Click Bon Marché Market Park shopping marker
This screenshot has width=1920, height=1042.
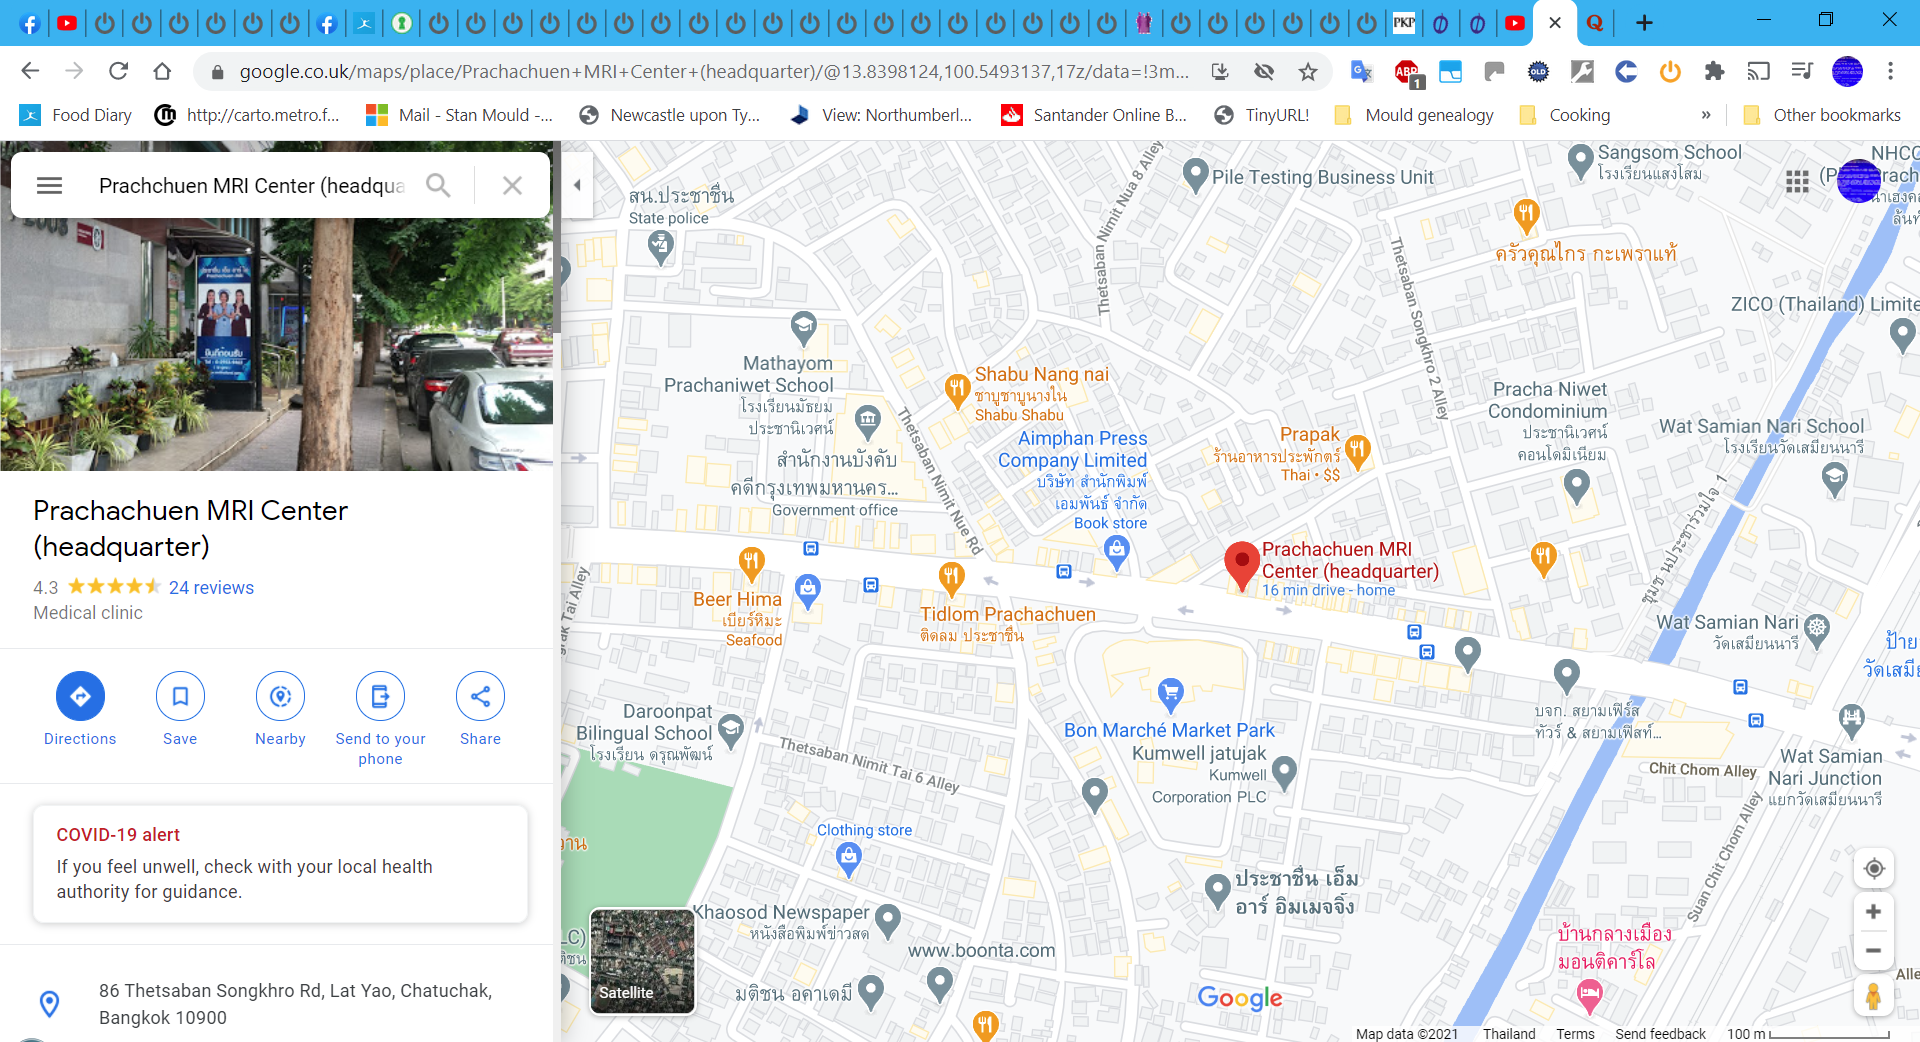coord(1170,693)
